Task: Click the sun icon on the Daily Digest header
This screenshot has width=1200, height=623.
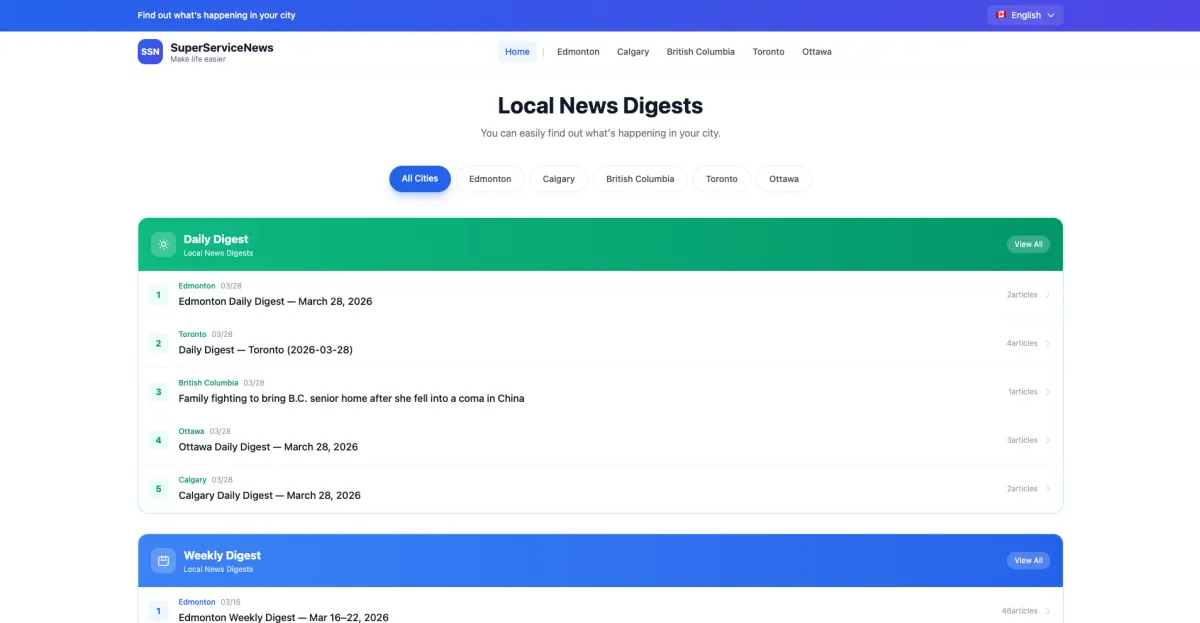Action: 163,244
